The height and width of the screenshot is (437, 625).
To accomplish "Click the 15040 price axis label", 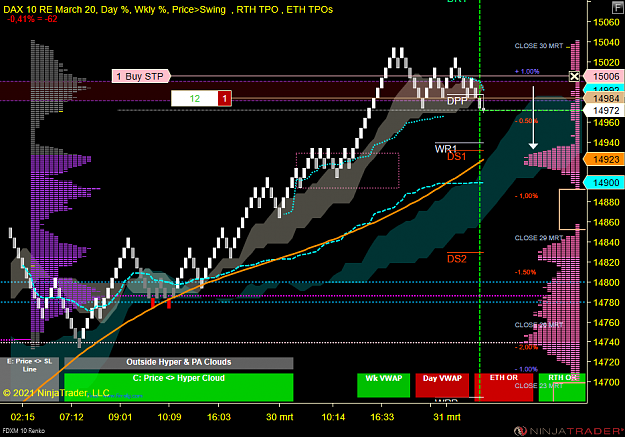I will 606,42.
